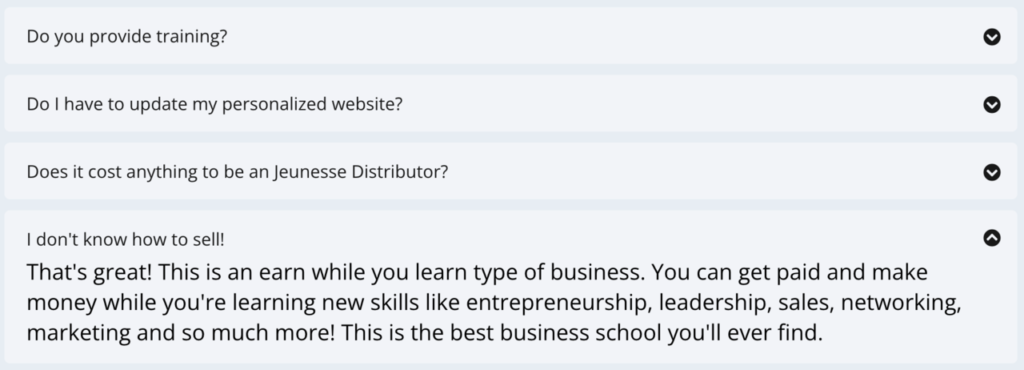The width and height of the screenshot is (1024, 370).
Task: Click the chevron beside the personalized website question
Action: coord(991,104)
